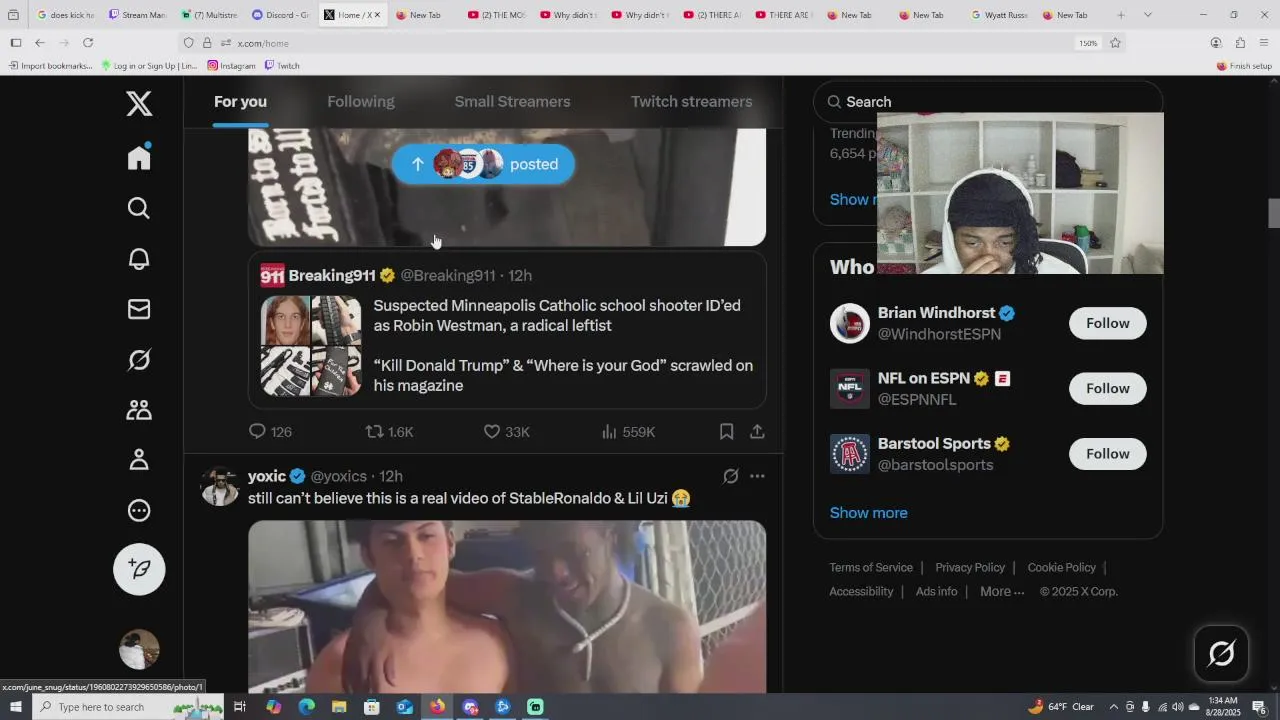Ask Grok about yoxic's post

(x=731, y=476)
